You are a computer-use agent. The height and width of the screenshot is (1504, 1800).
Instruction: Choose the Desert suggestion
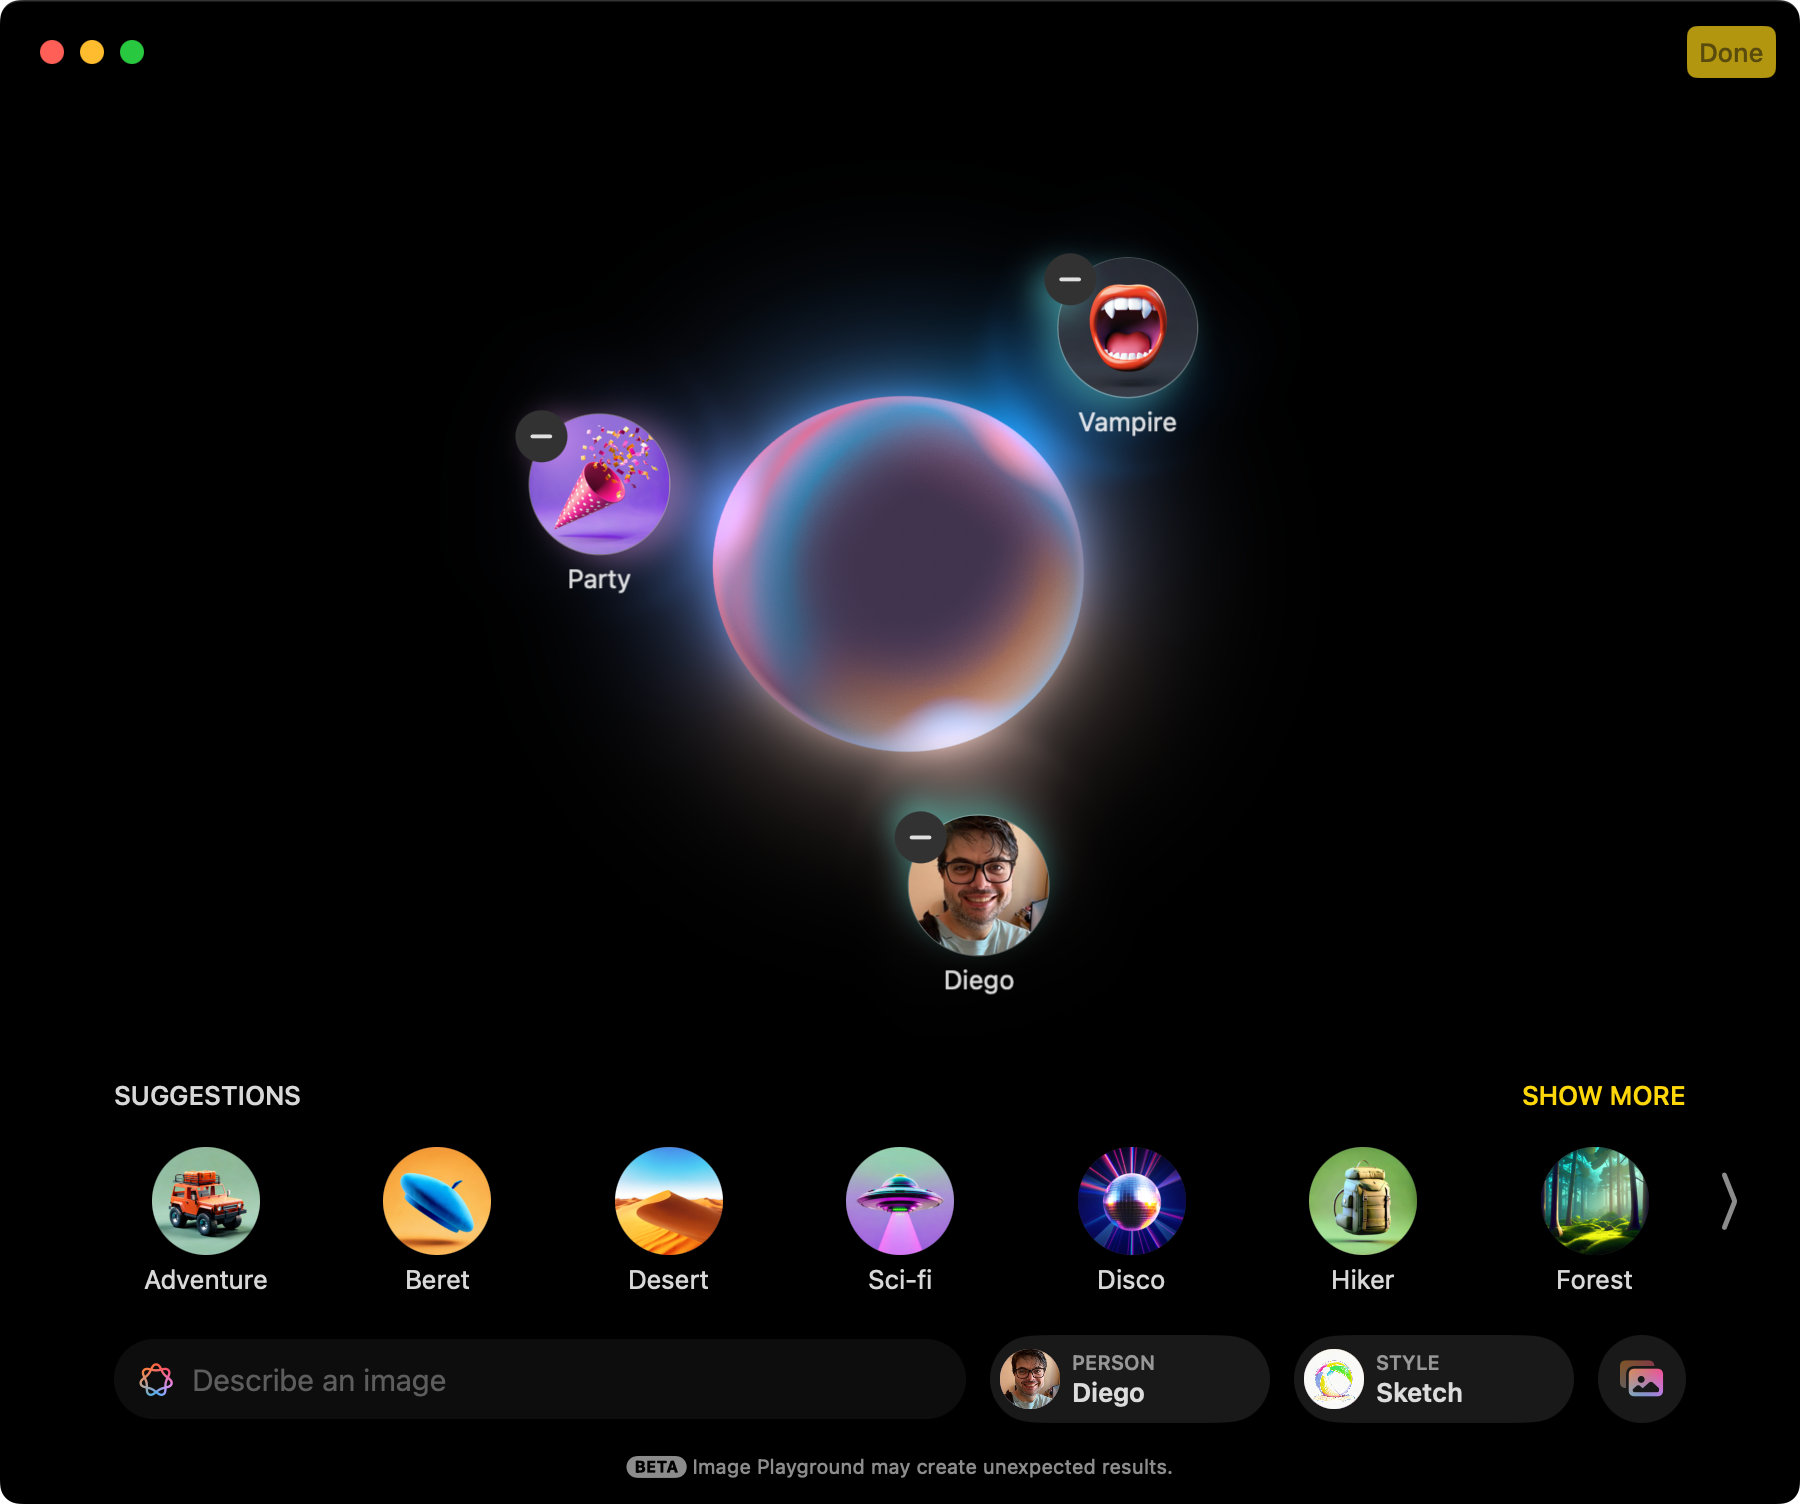[668, 1201]
